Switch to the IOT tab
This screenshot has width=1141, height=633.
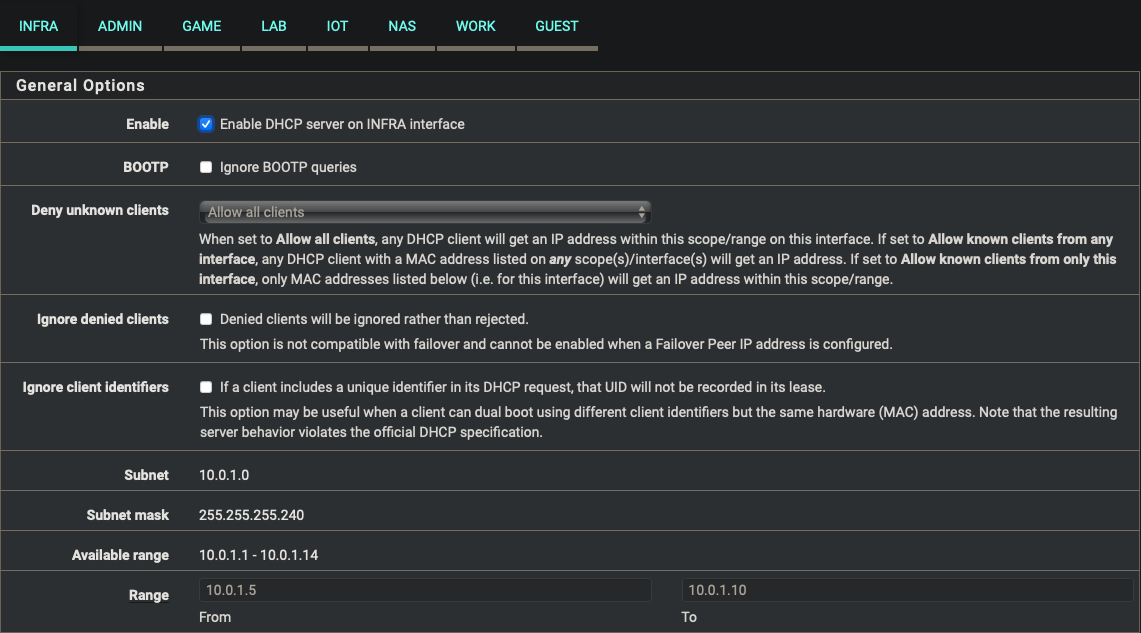point(337,25)
